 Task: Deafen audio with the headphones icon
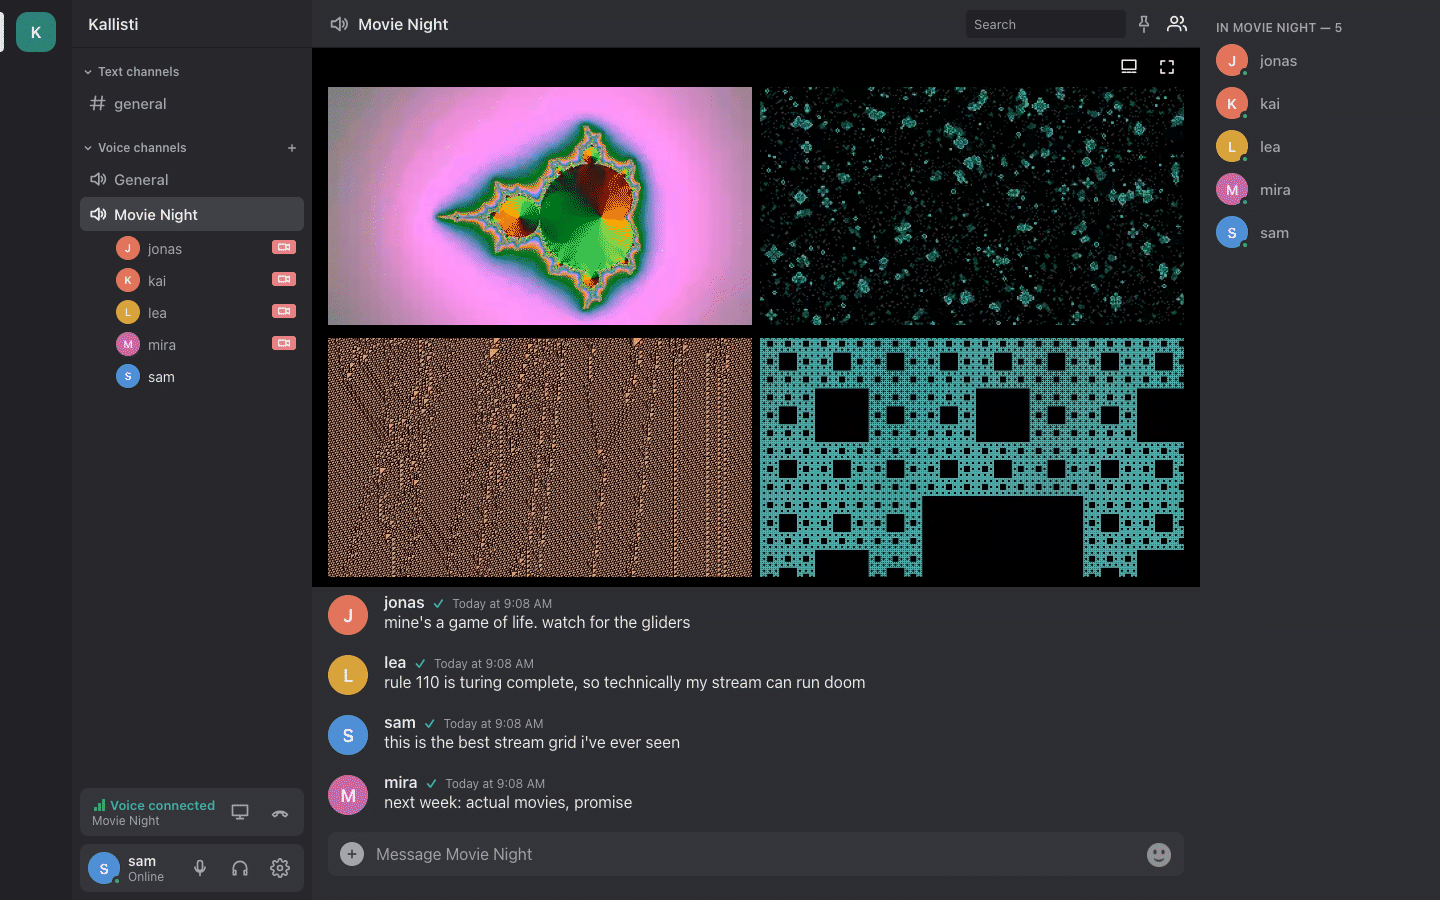pos(240,868)
